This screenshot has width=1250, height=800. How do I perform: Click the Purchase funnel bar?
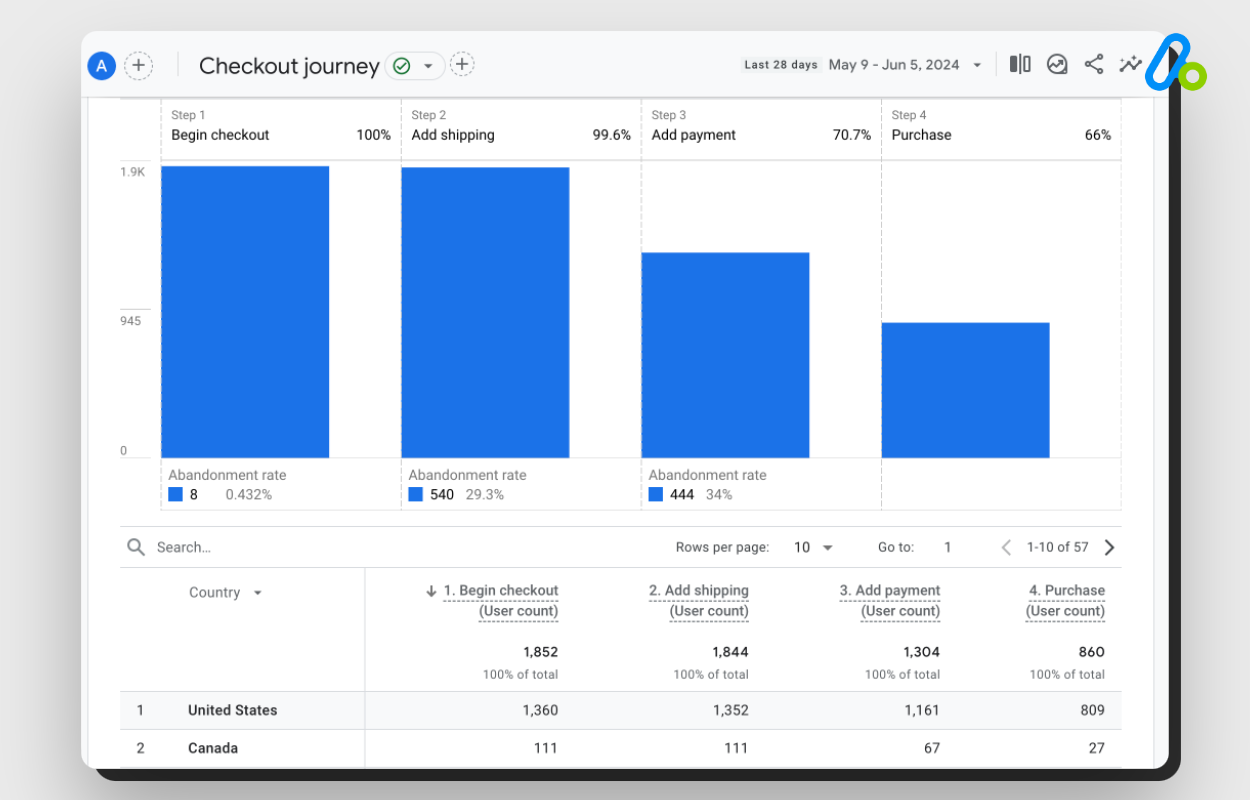coord(965,390)
